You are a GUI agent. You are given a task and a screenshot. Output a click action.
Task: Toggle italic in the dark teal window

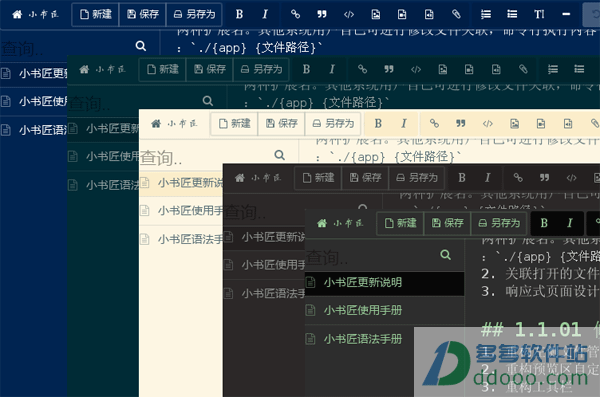332,69
